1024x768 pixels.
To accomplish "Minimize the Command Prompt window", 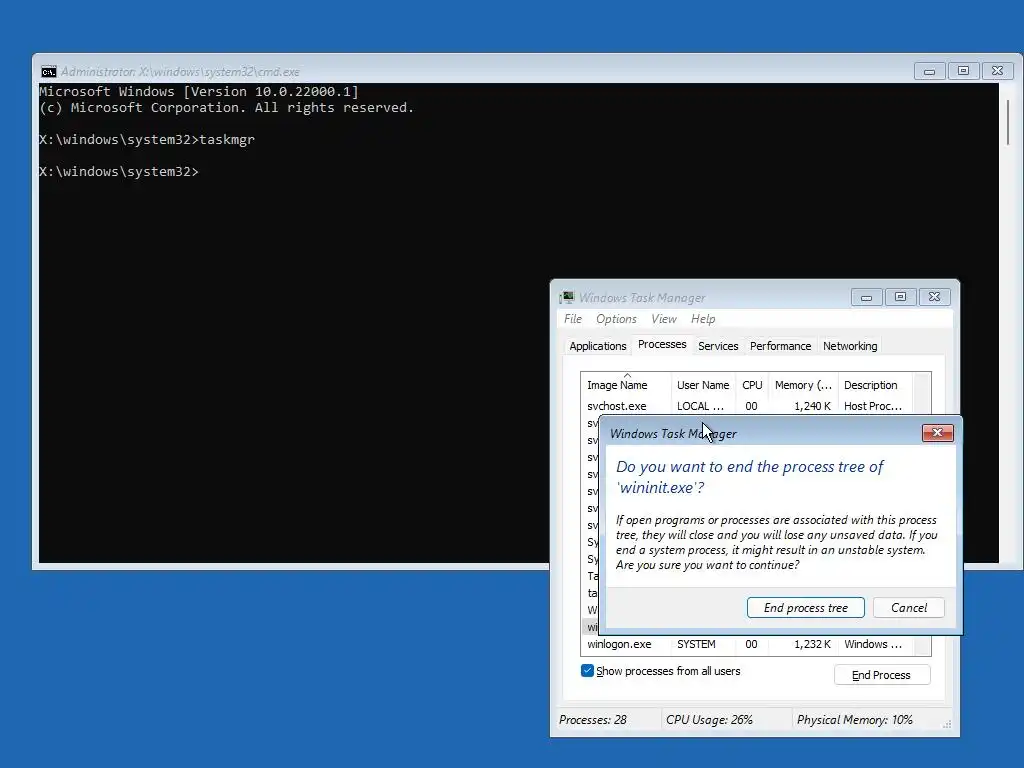I will tap(929, 71).
